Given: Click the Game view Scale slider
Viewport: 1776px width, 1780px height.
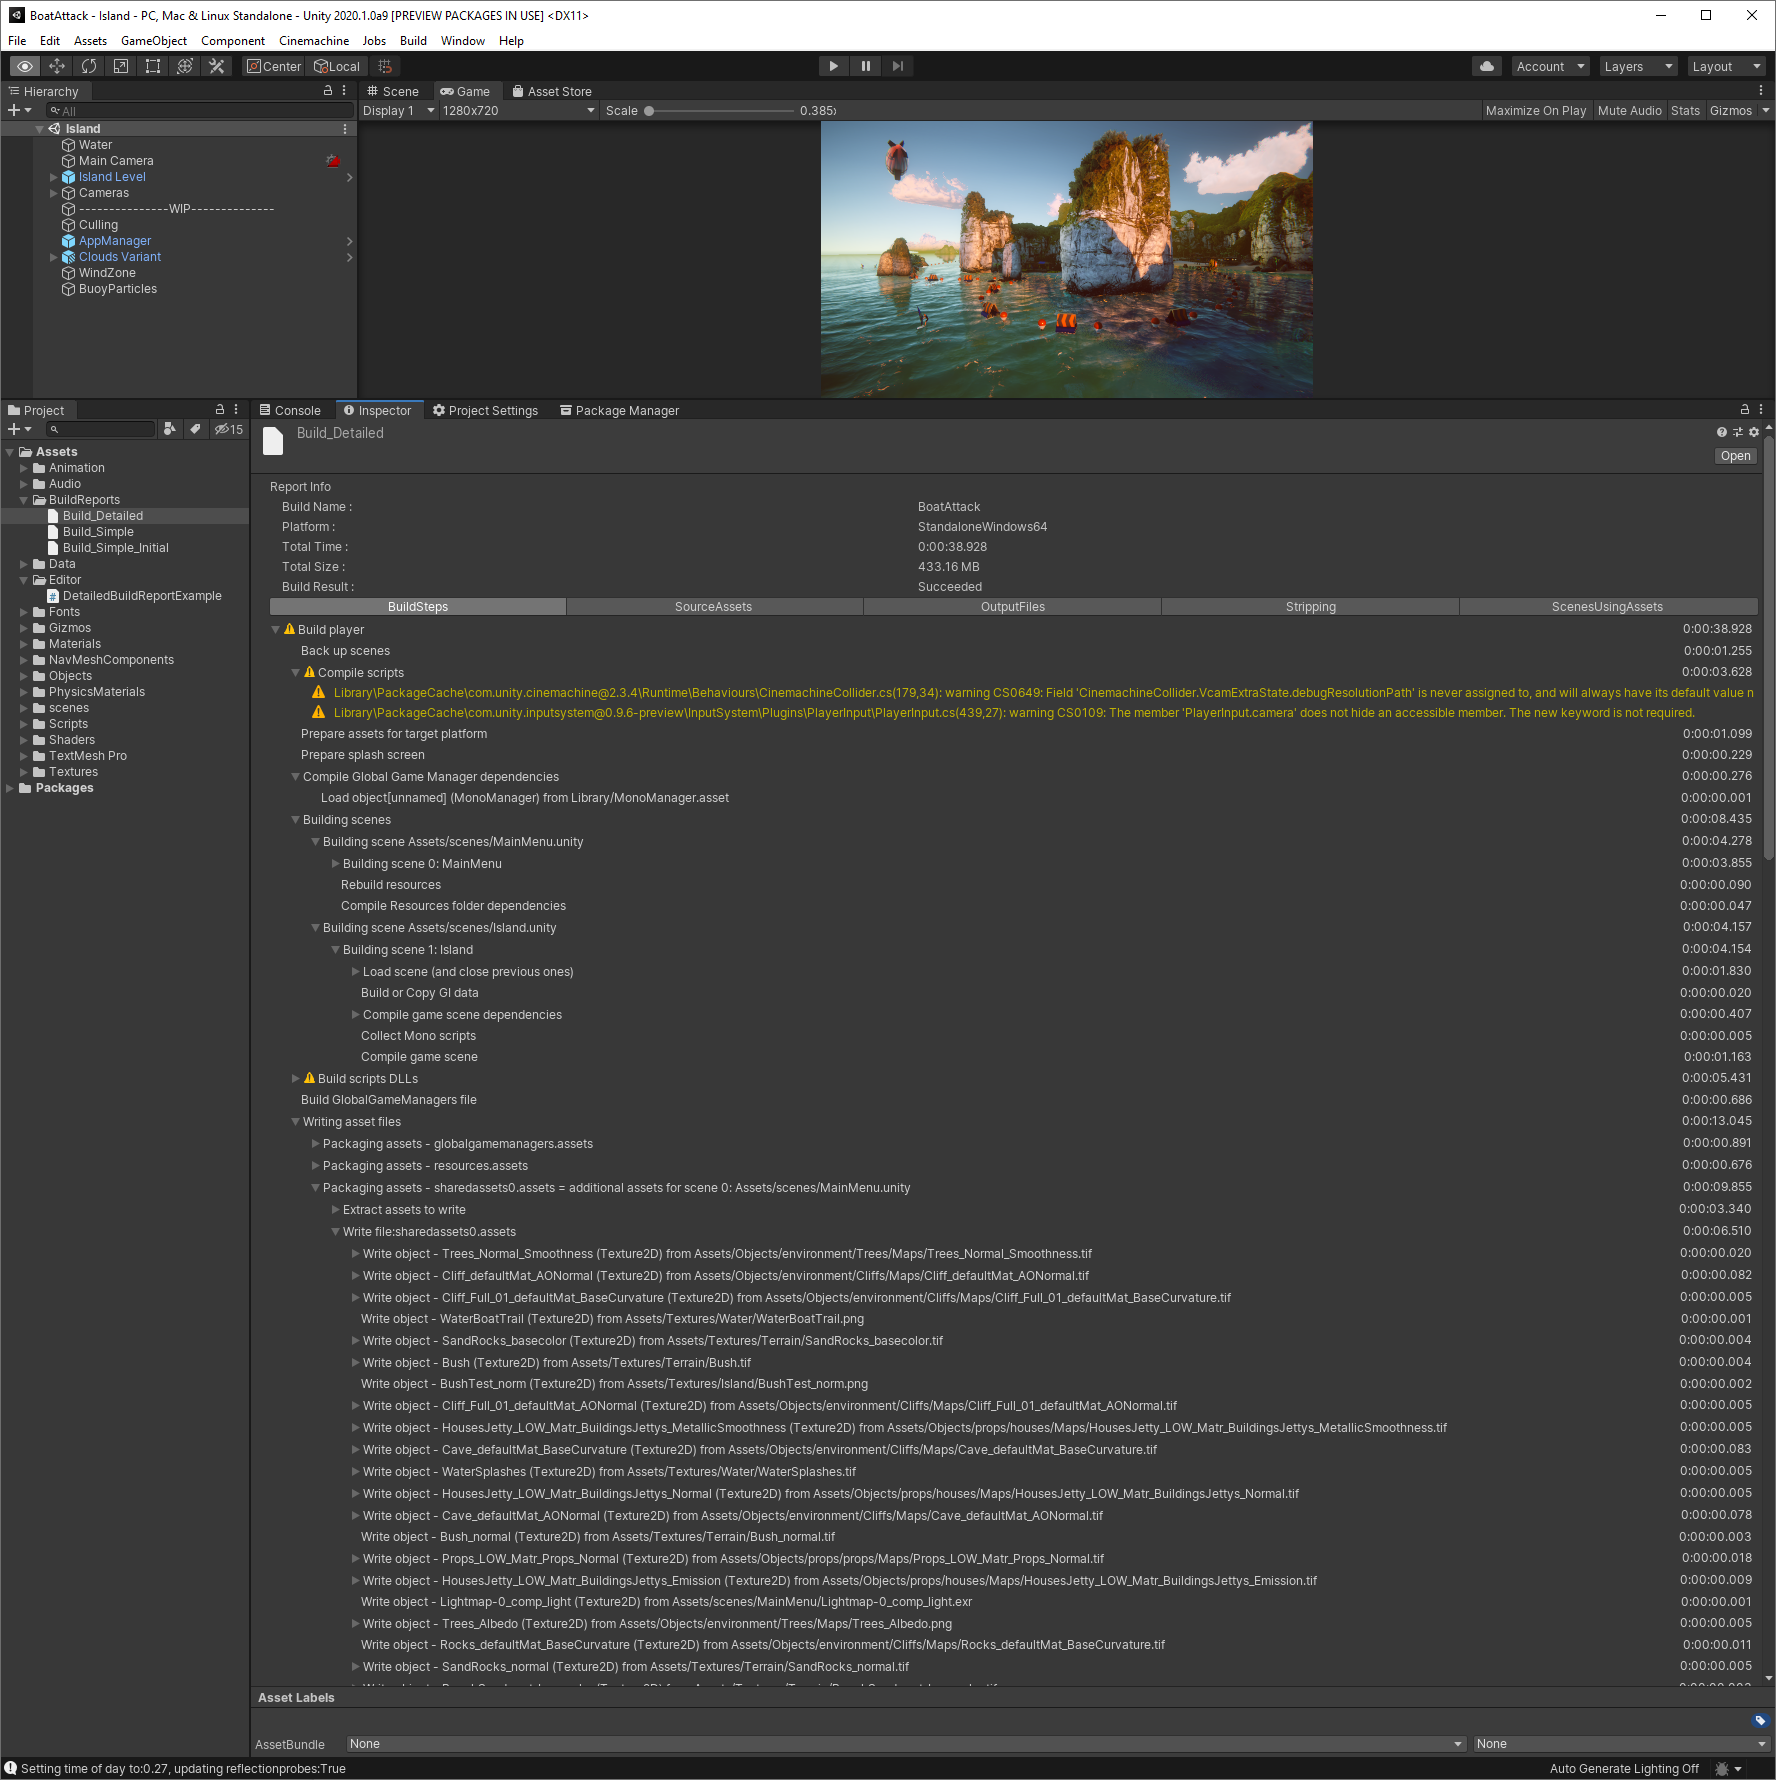Looking at the screenshot, I should pyautogui.click(x=718, y=111).
